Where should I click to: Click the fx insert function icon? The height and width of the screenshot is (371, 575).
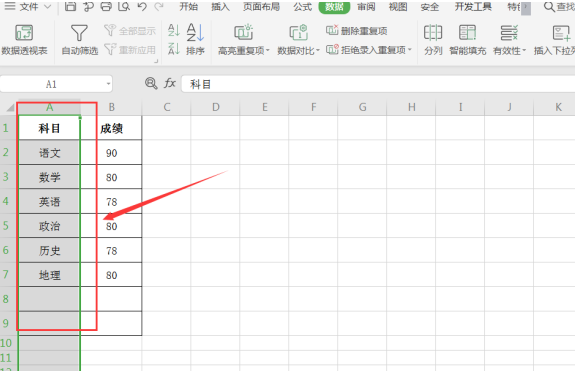pyautogui.click(x=169, y=84)
